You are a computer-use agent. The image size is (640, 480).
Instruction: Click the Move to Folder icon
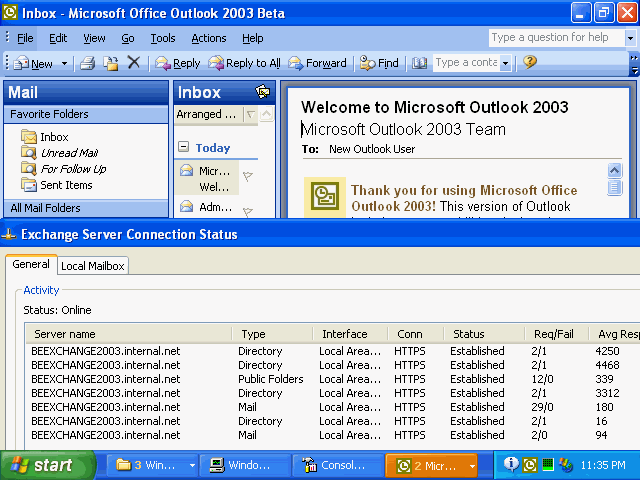tap(111, 63)
